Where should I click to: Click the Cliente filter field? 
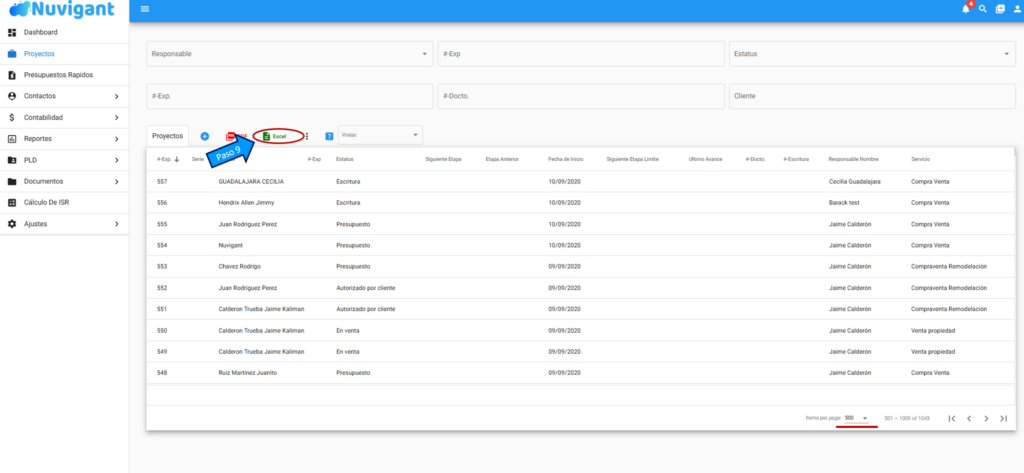[872, 96]
